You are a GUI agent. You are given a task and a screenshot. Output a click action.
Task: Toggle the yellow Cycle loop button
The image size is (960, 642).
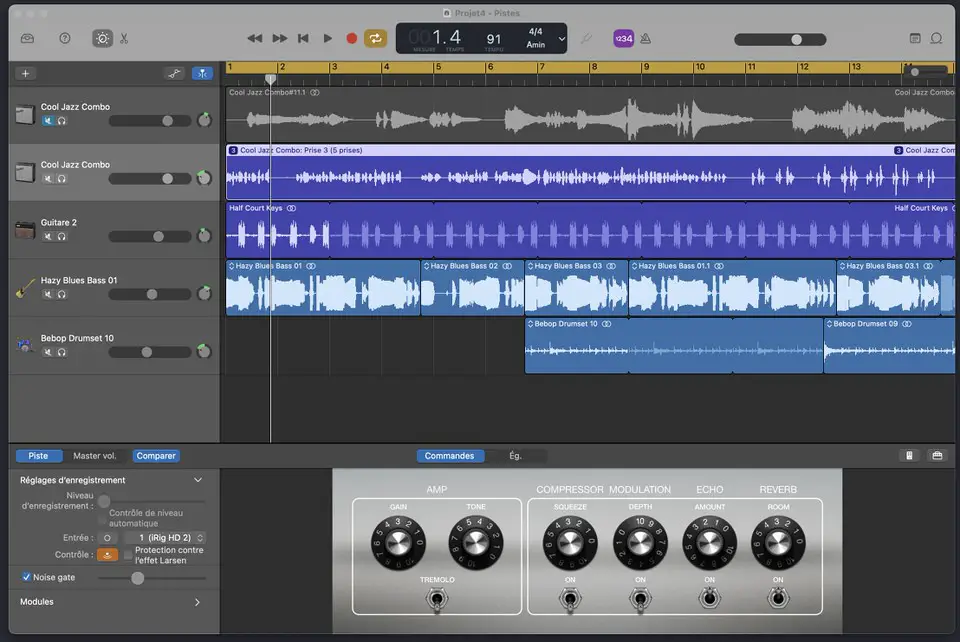point(375,39)
